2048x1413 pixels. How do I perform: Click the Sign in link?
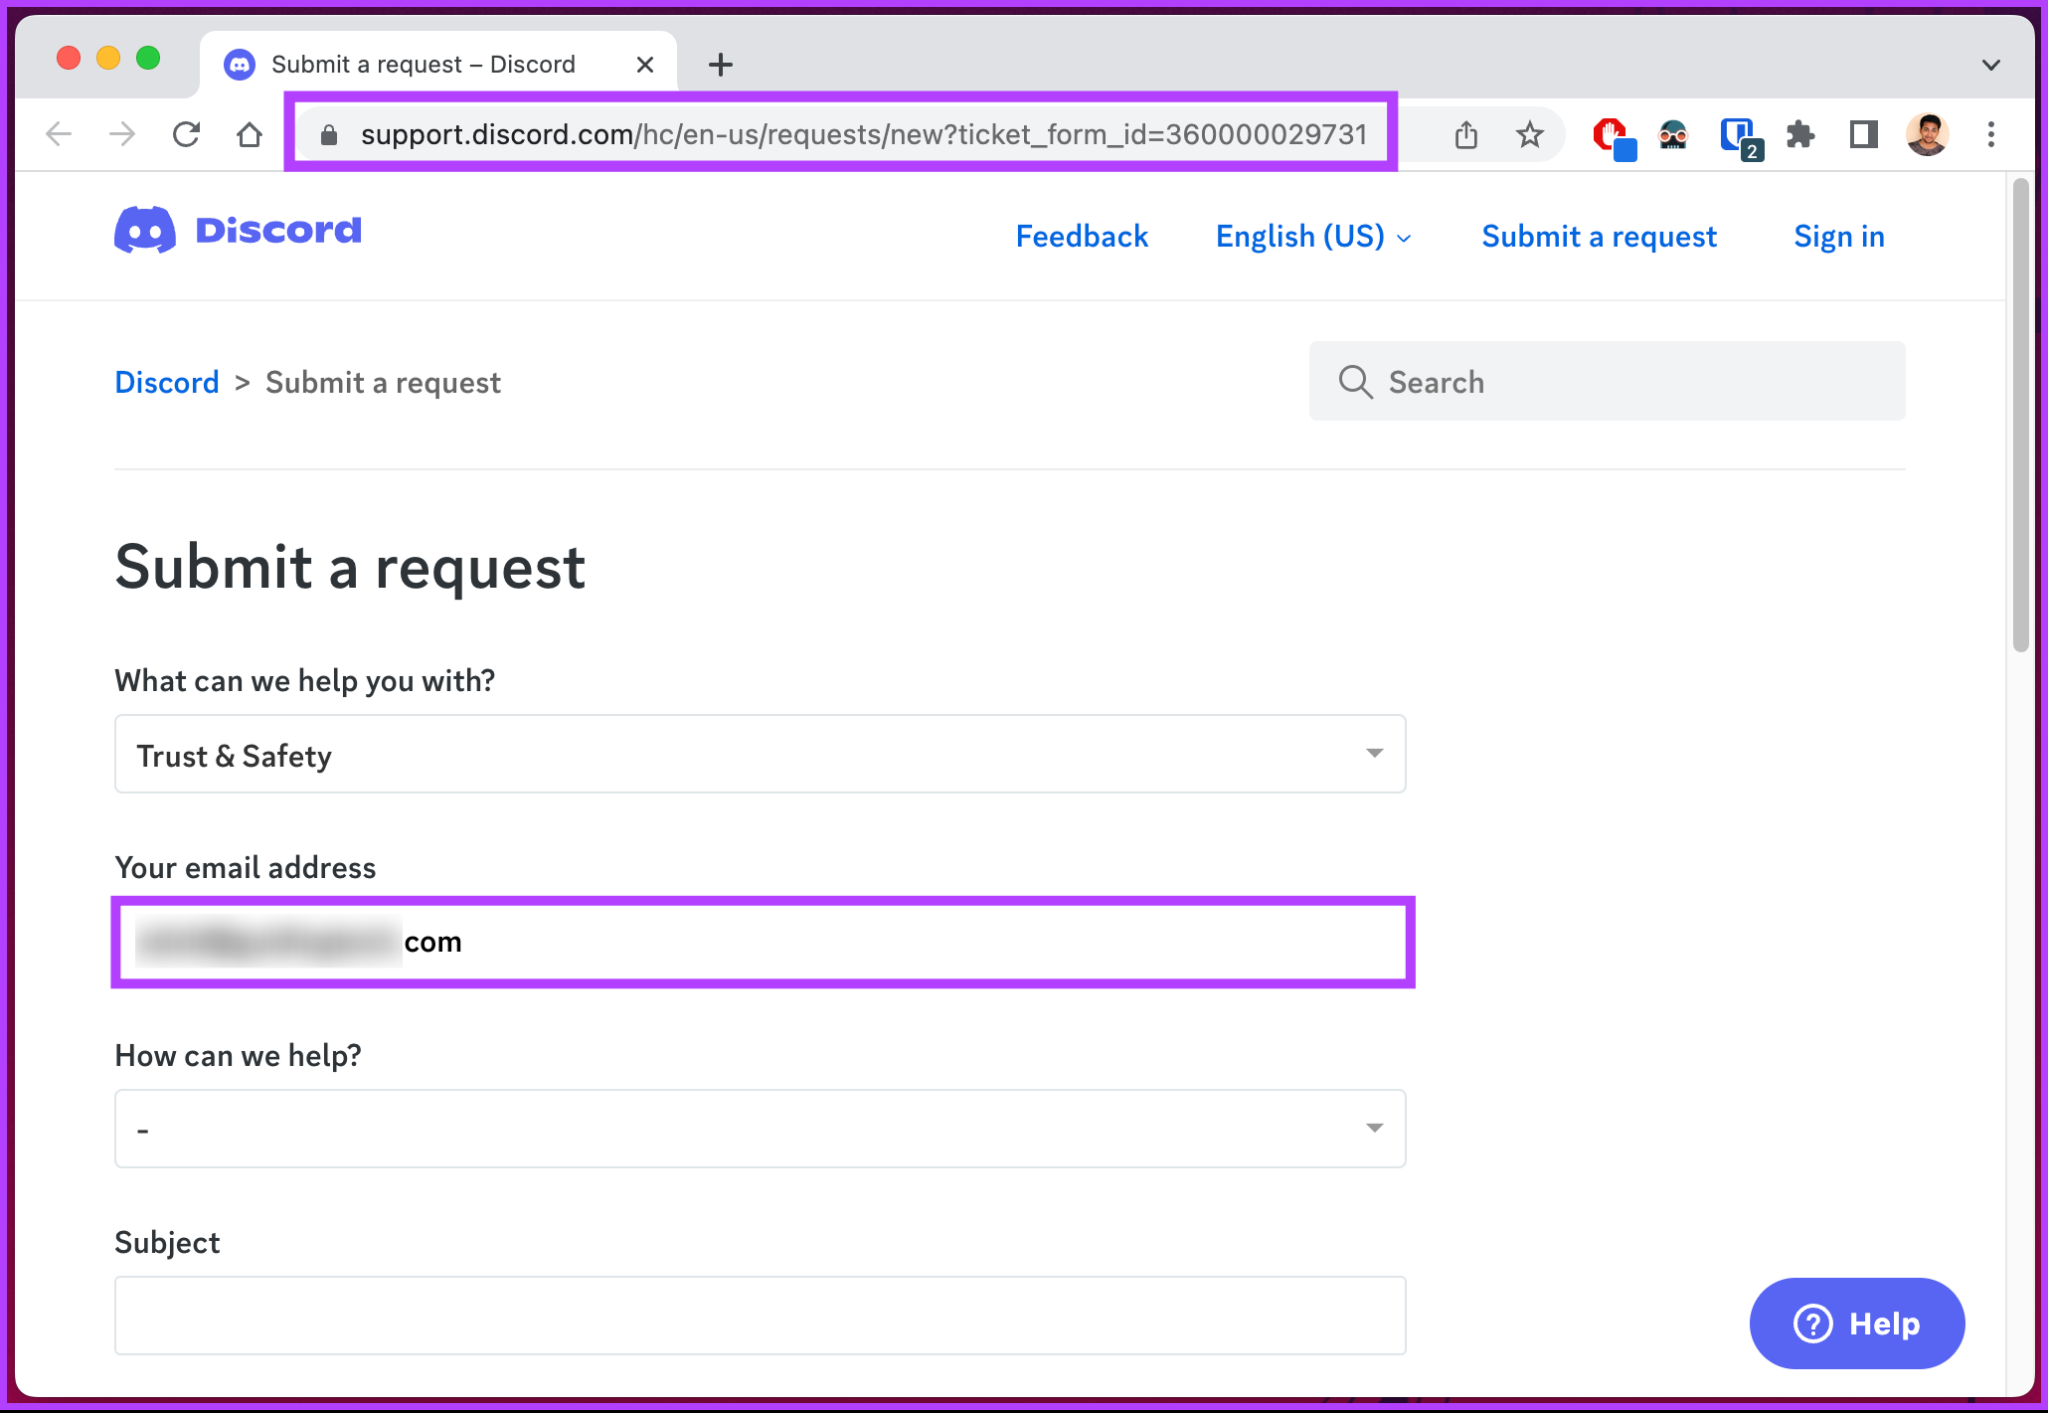[1838, 236]
